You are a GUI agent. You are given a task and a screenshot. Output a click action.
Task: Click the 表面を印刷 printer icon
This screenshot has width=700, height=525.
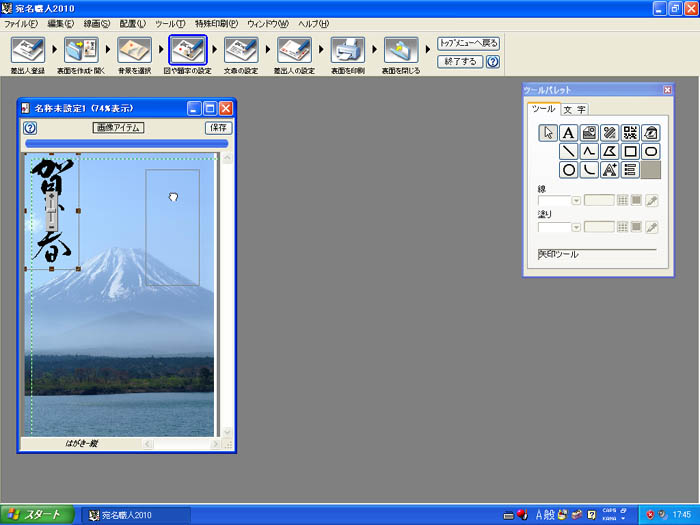point(346,50)
